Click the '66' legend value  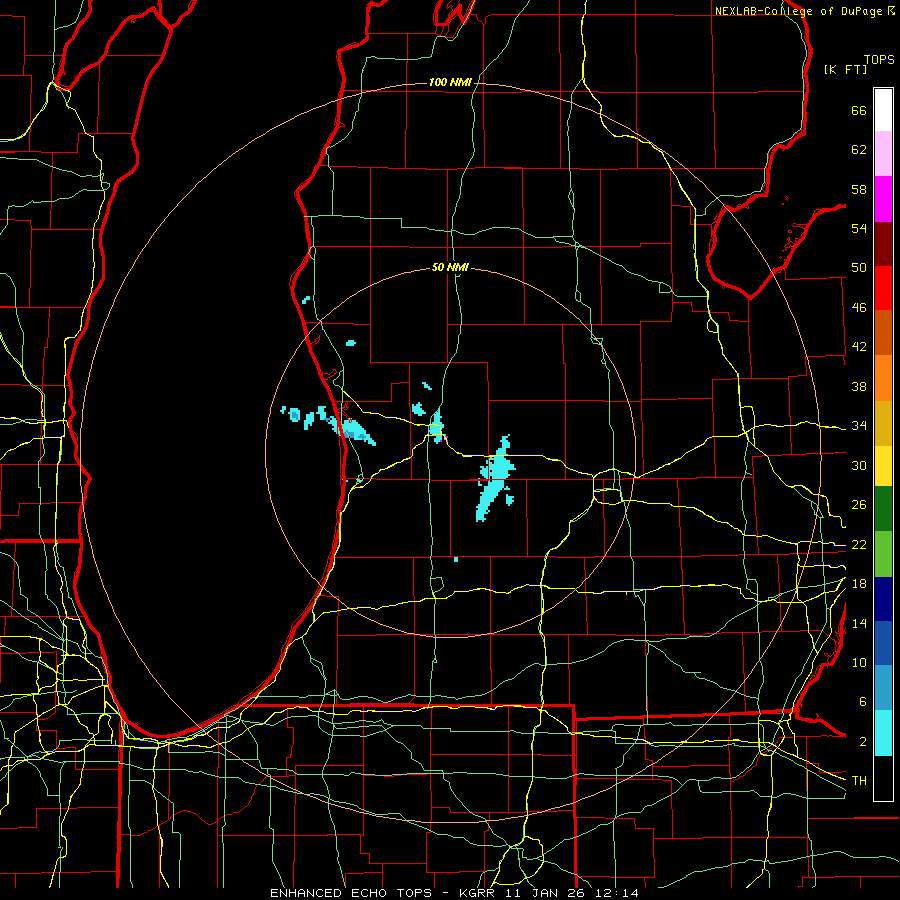(x=859, y=111)
